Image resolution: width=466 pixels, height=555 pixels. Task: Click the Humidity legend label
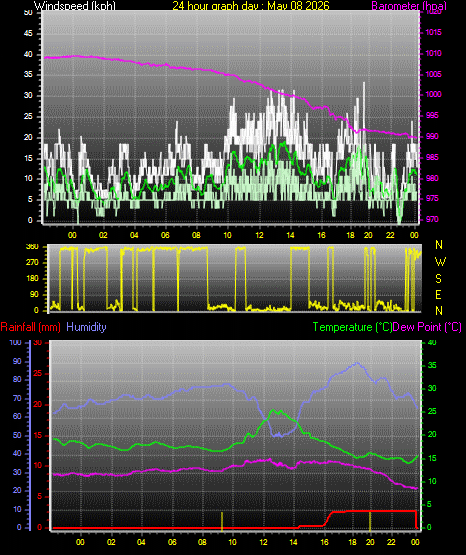coord(86,327)
